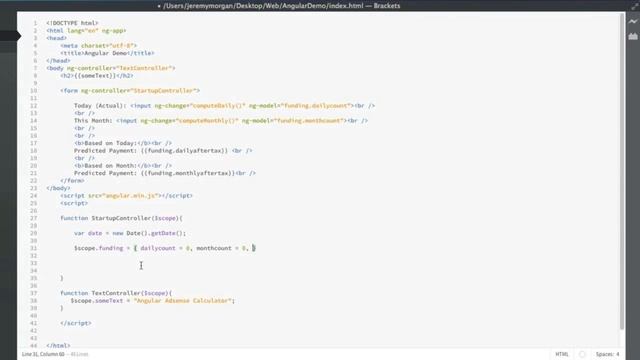
Task: Click the script src="angular.min.js" line
Action: 126,196
